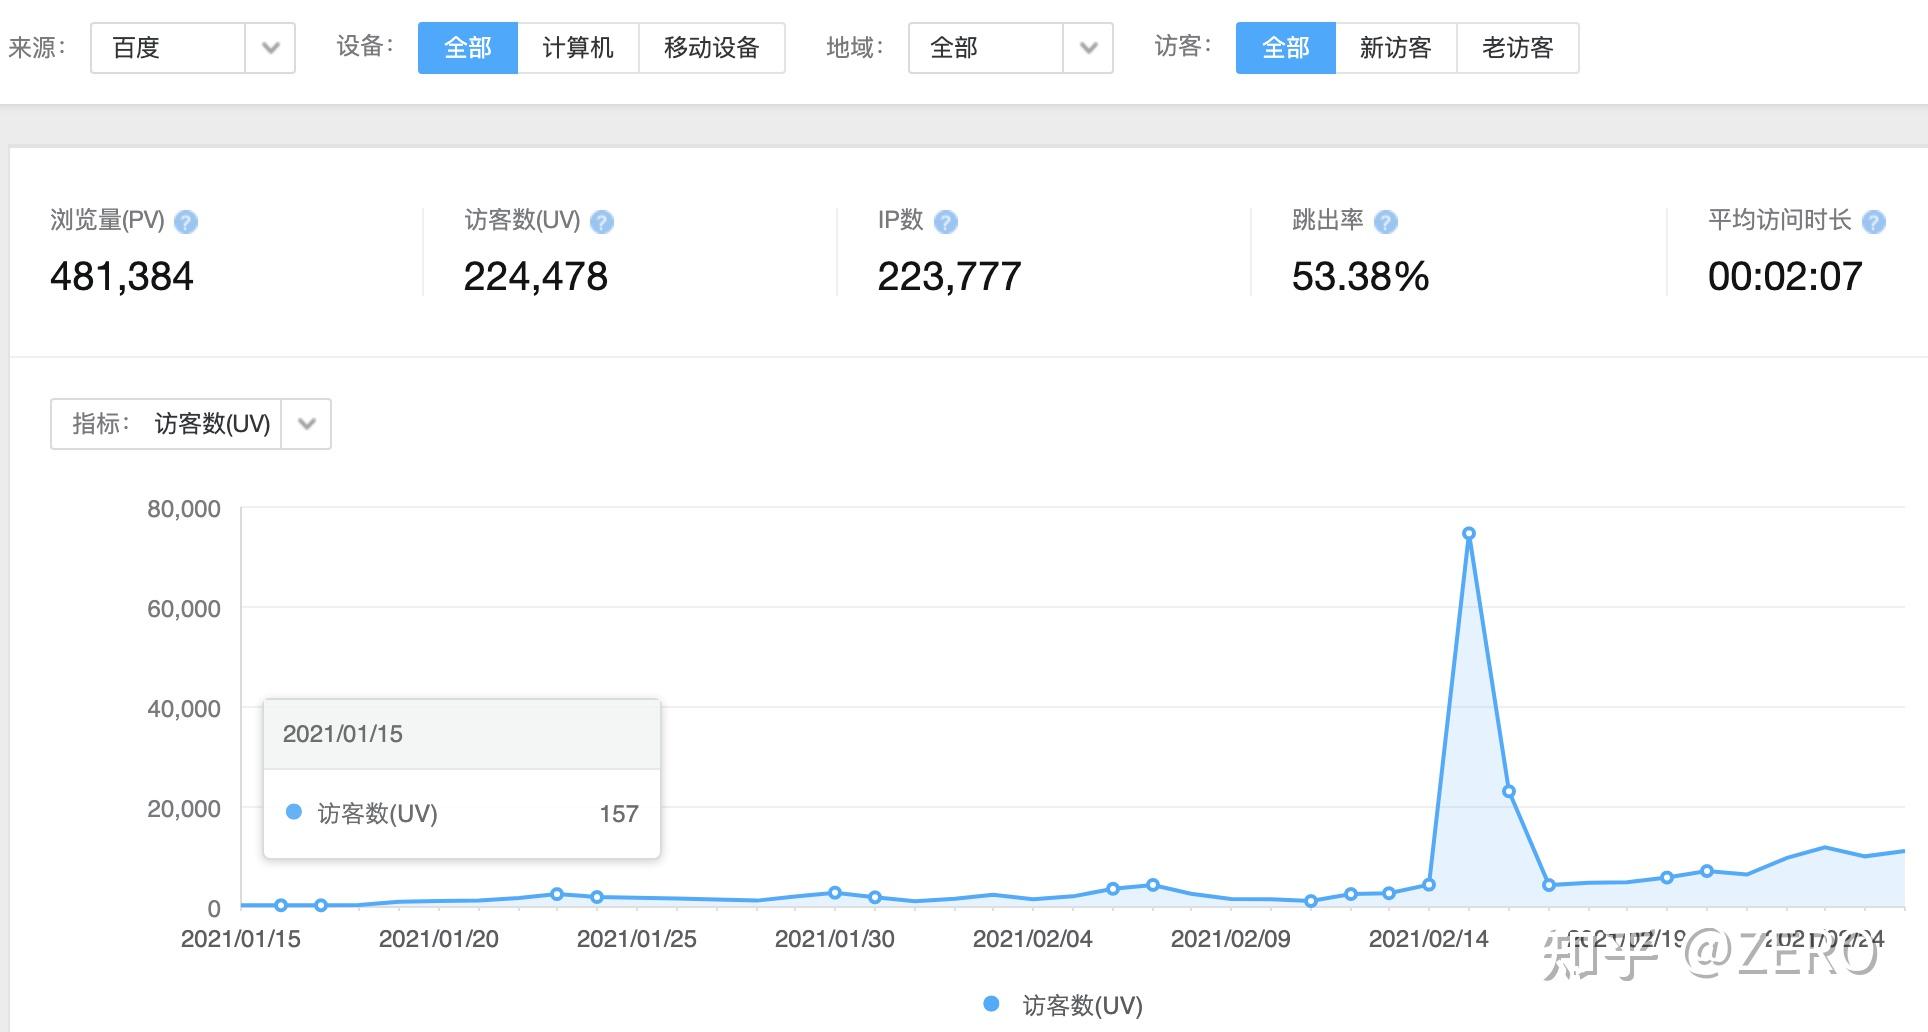
Task: Click the blue dot in the tooltip
Action: (x=293, y=812)
